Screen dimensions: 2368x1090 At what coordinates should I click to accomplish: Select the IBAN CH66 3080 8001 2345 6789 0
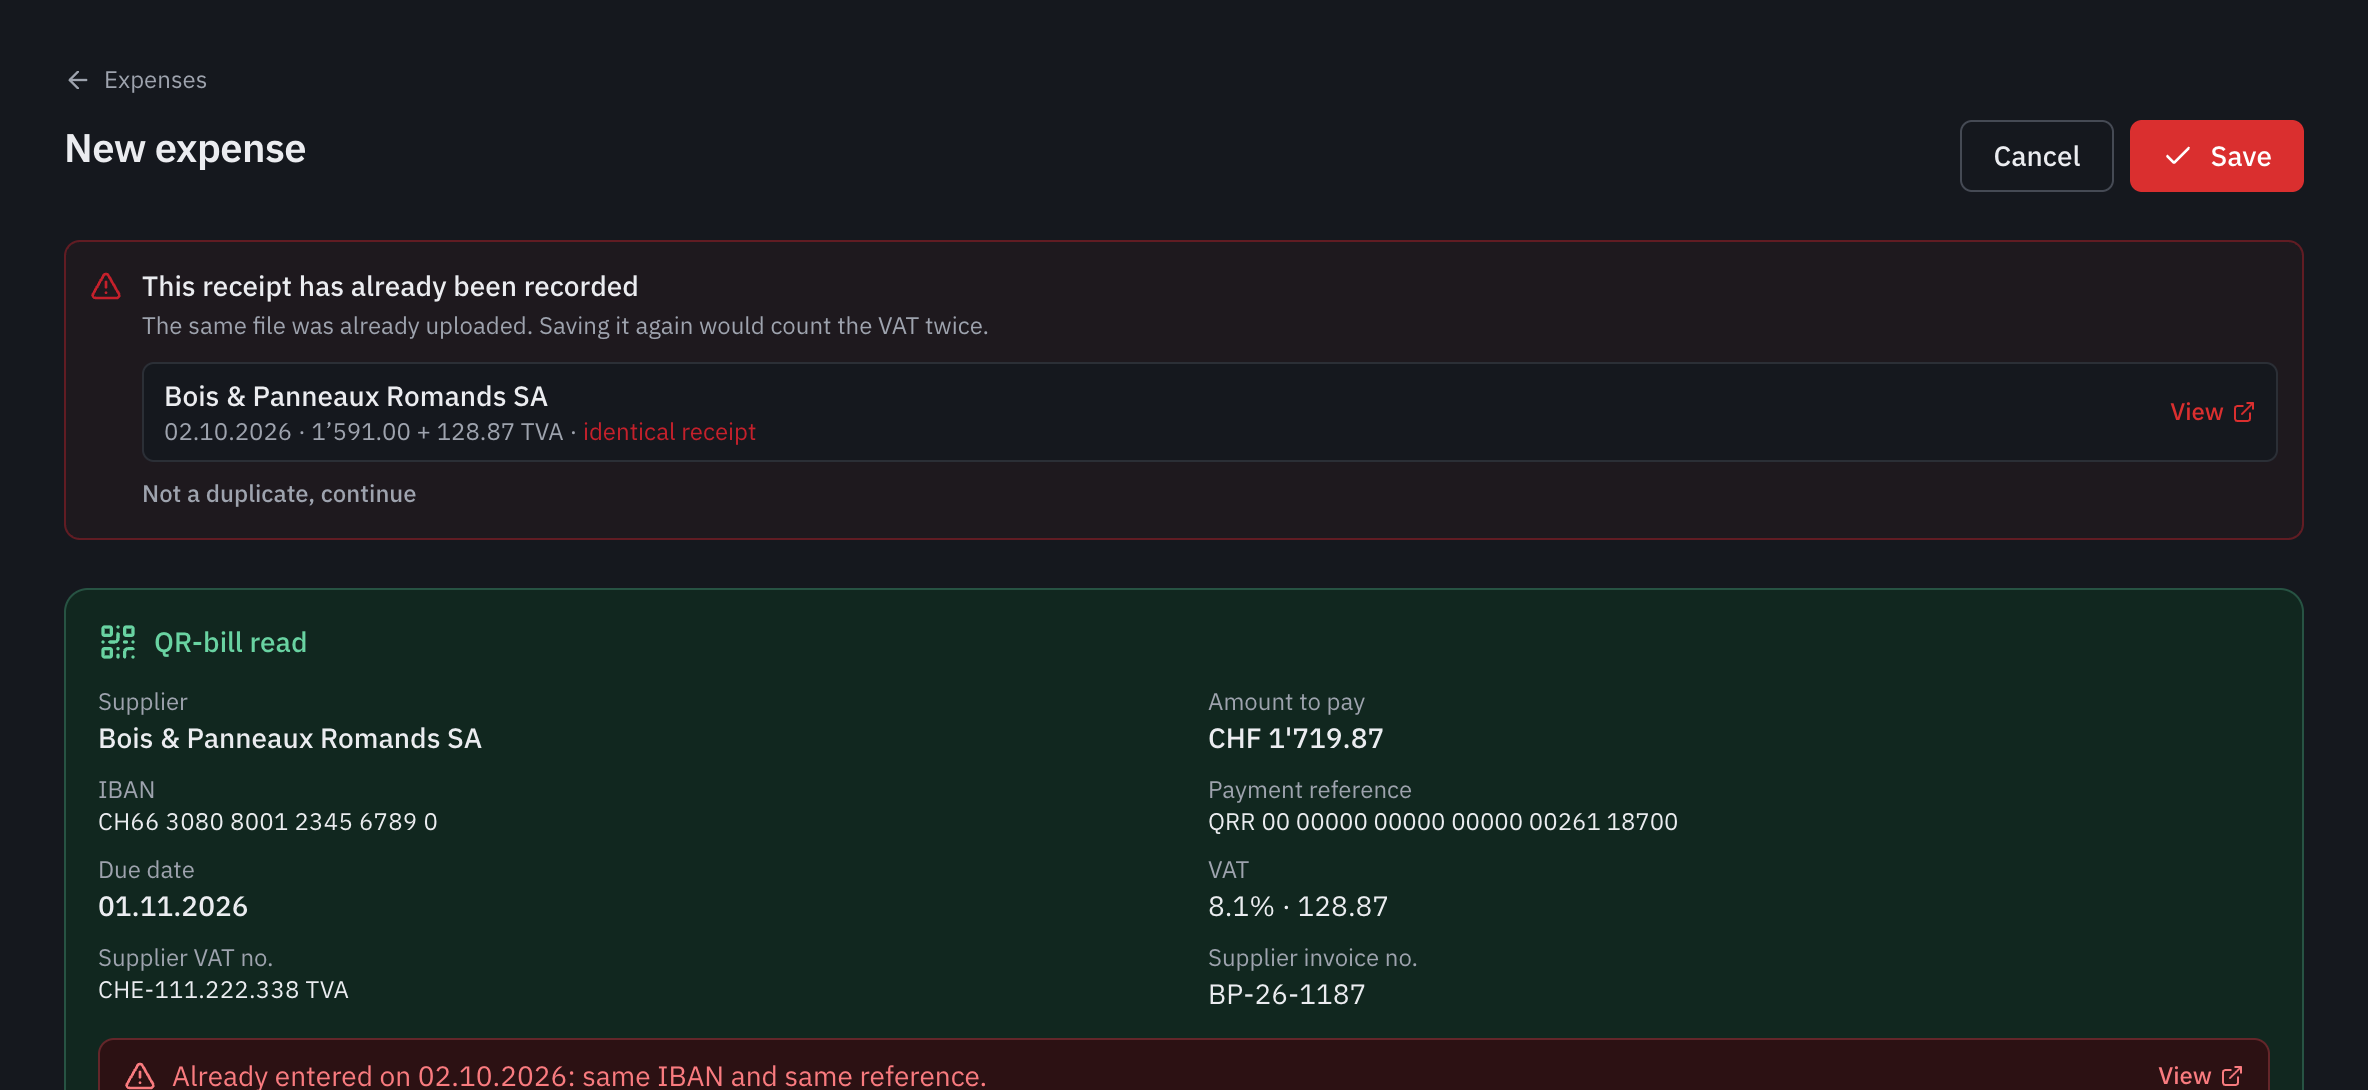[268, 822]
